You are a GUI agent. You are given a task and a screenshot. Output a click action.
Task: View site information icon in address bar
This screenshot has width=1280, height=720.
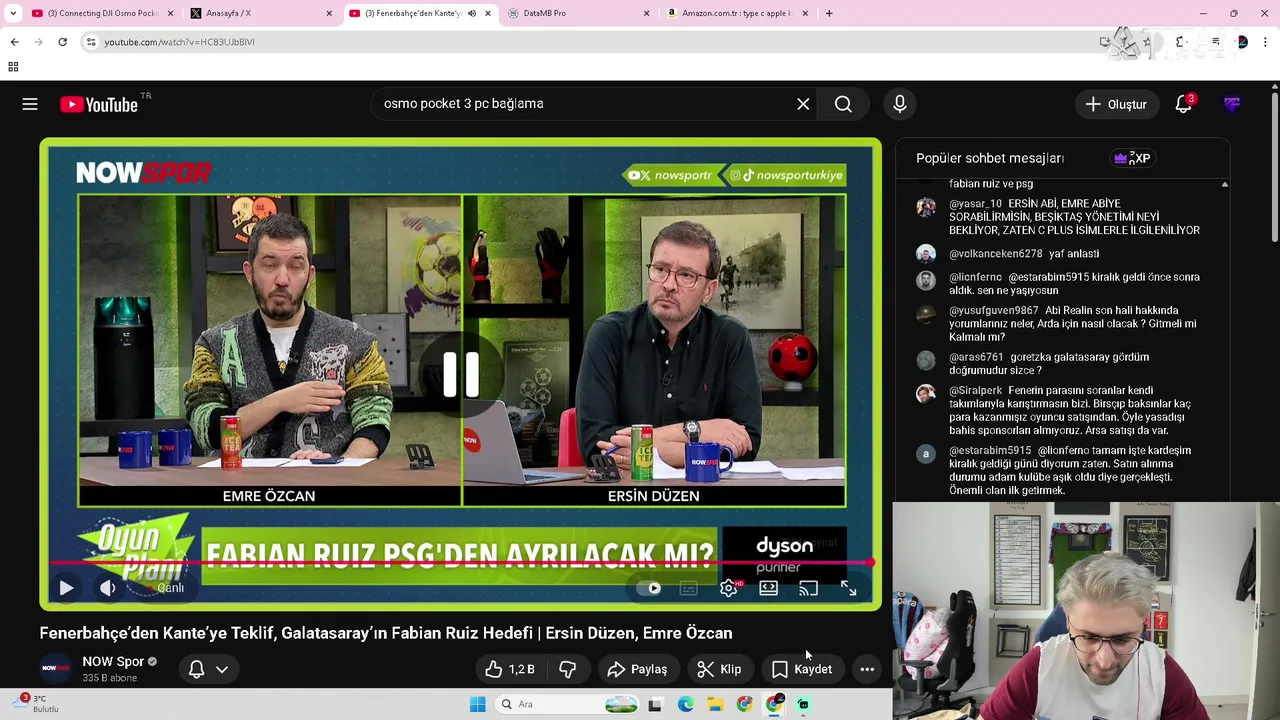(x=91, y=42)
